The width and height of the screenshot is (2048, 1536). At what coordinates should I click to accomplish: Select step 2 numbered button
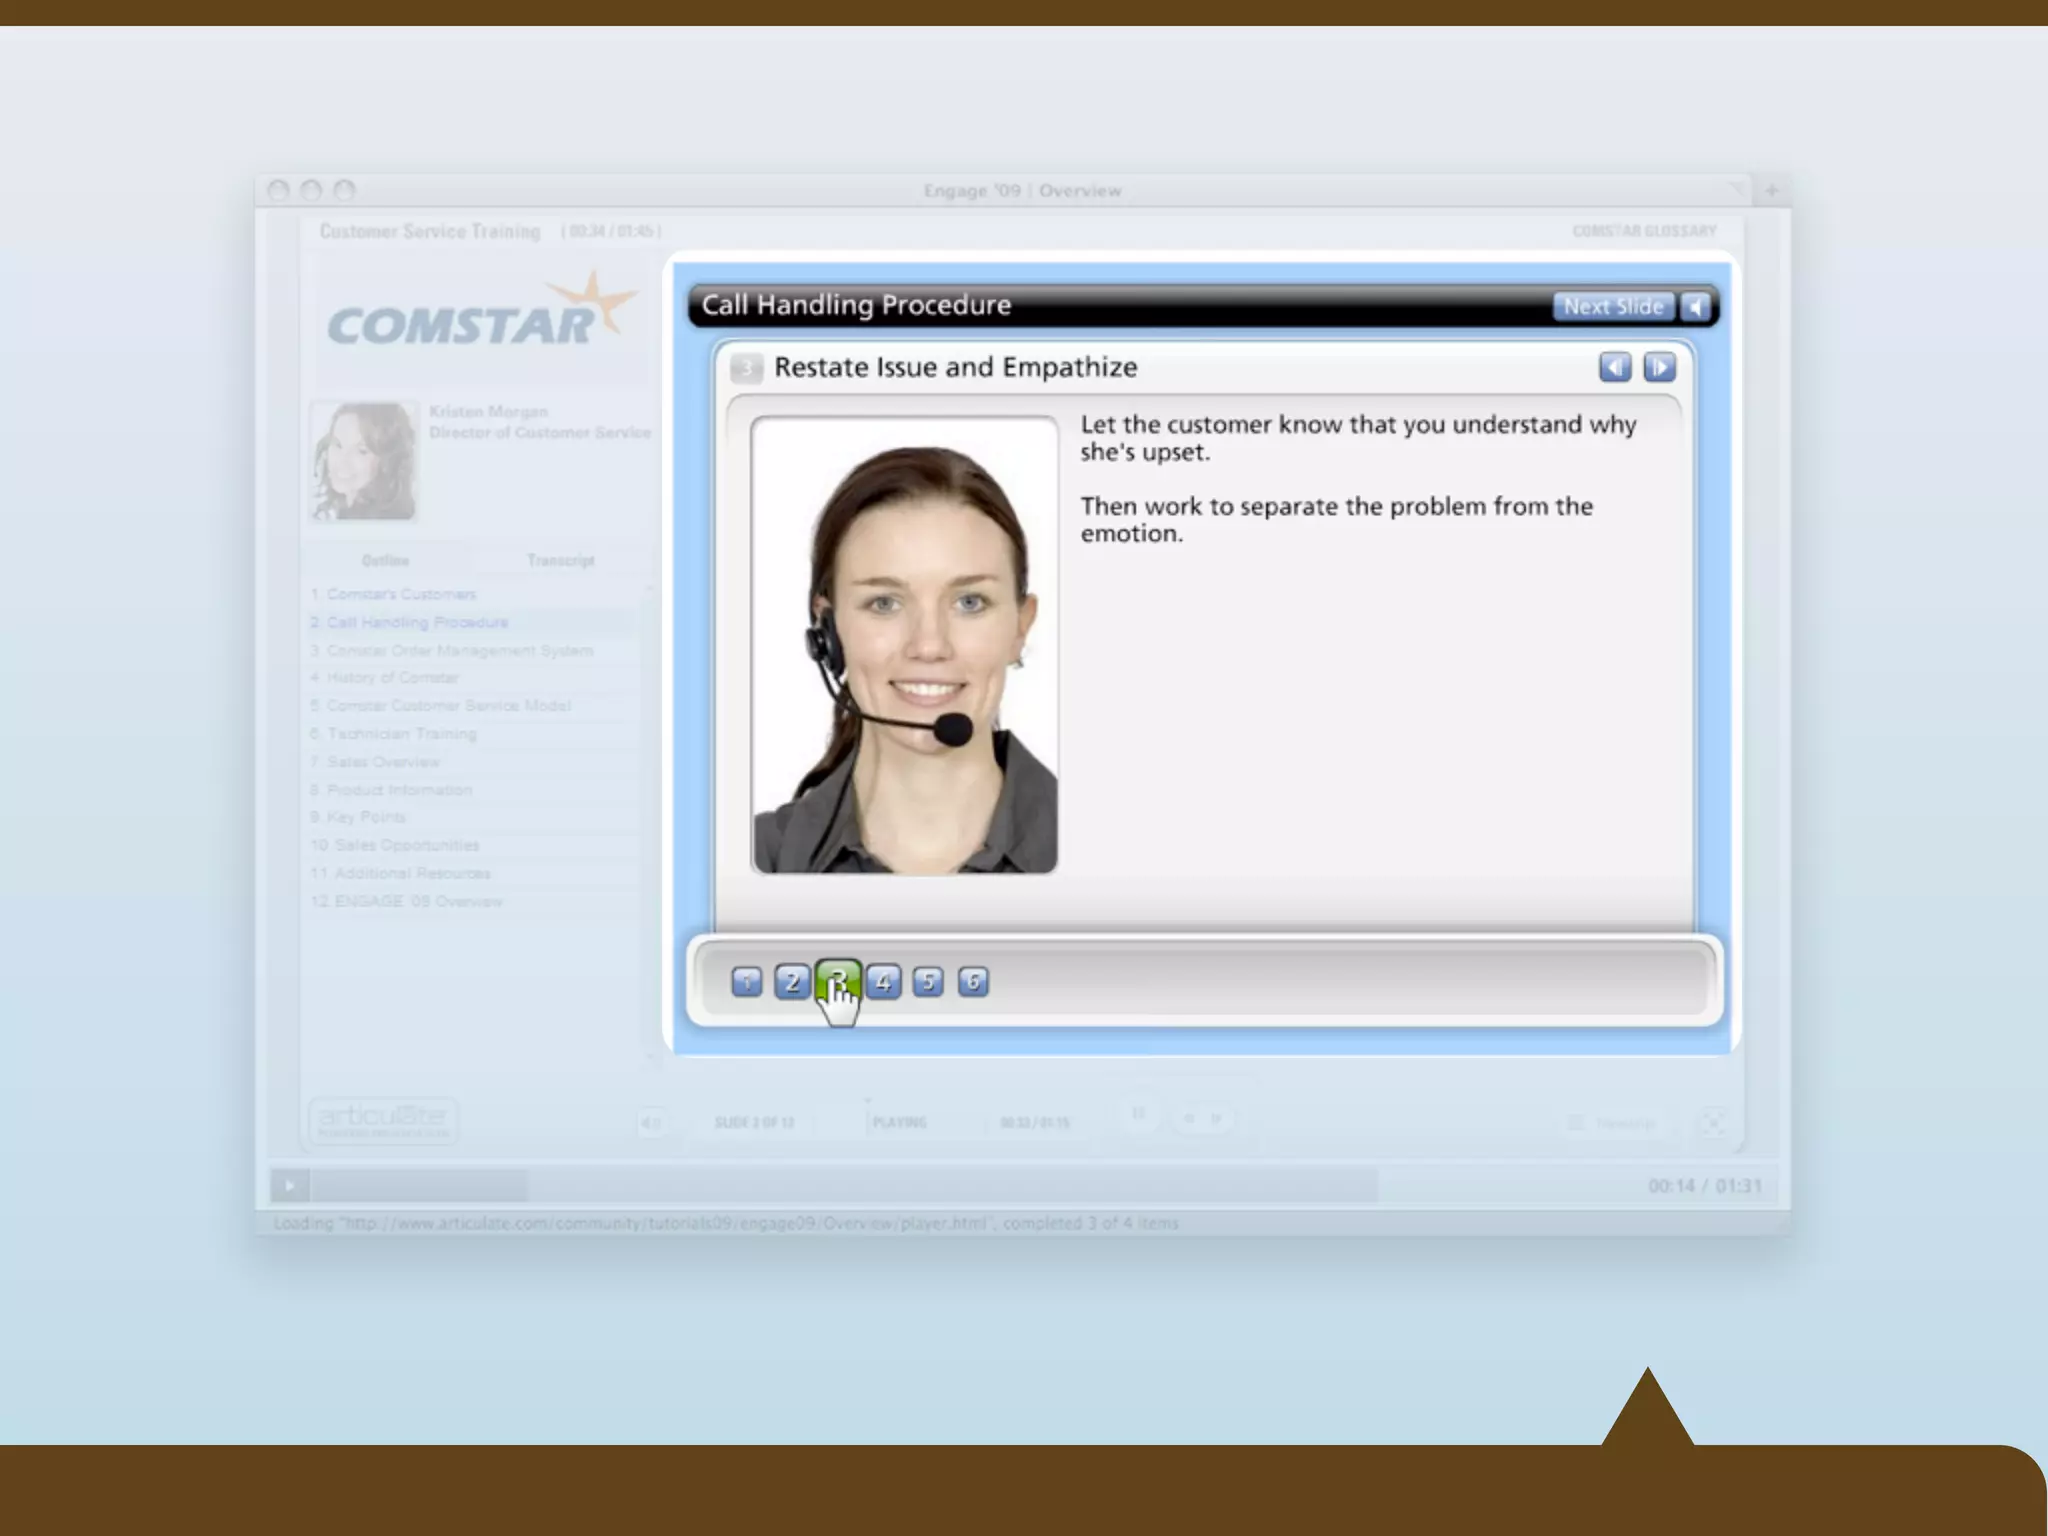pos(792,982)
